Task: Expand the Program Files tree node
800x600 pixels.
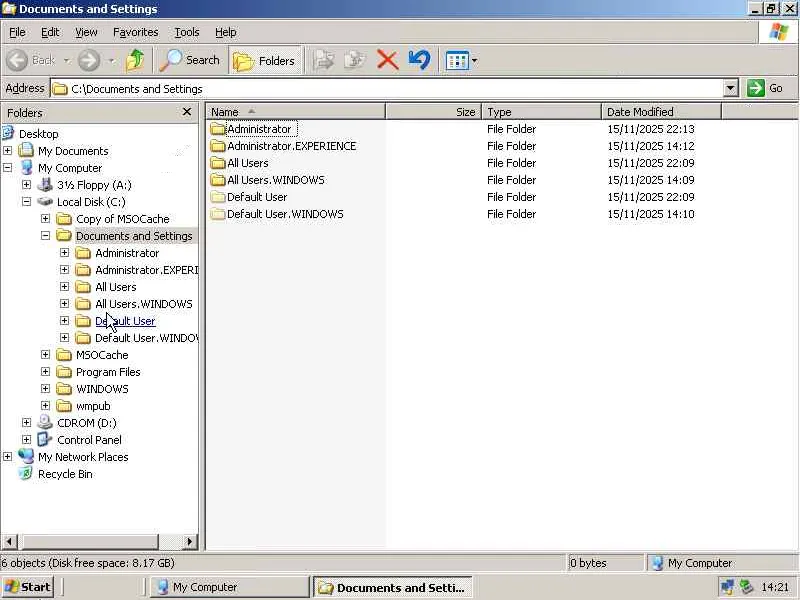Action: tap(45, 371)
